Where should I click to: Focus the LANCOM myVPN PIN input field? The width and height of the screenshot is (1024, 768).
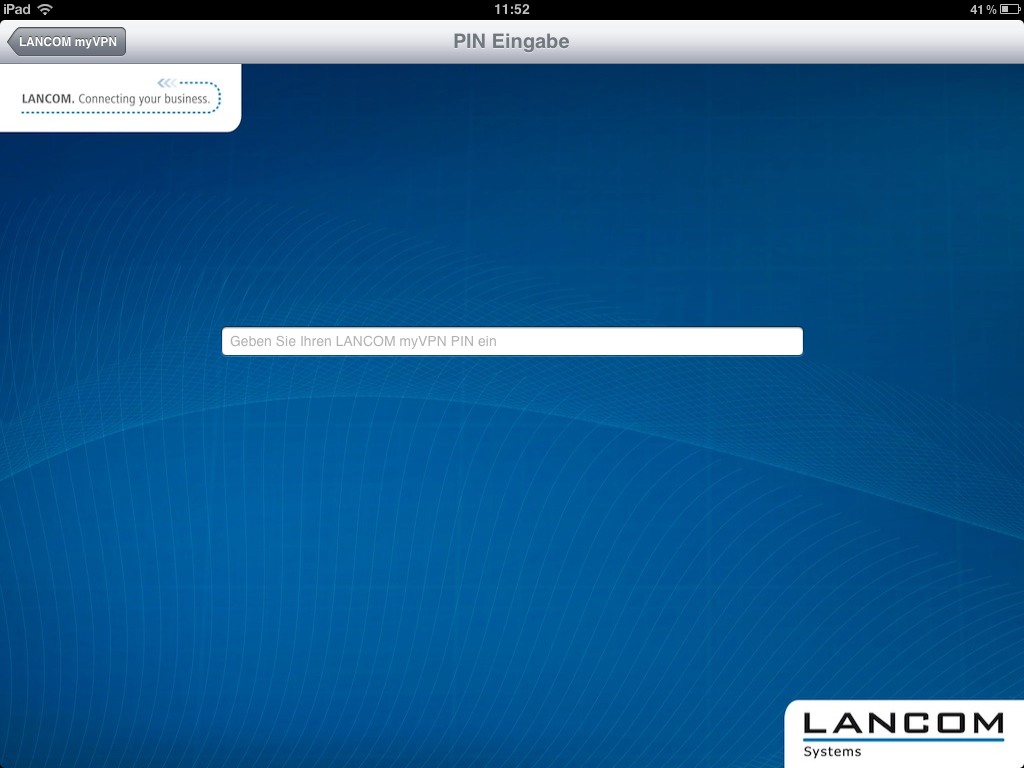click(x=512, y=341)
